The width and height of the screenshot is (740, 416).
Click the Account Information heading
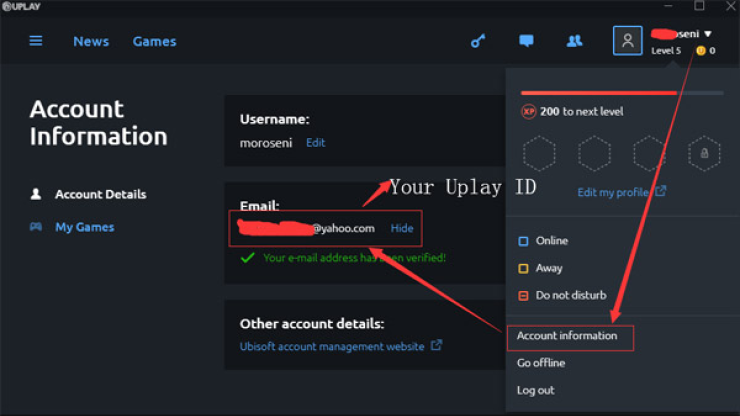coord(98,122)
